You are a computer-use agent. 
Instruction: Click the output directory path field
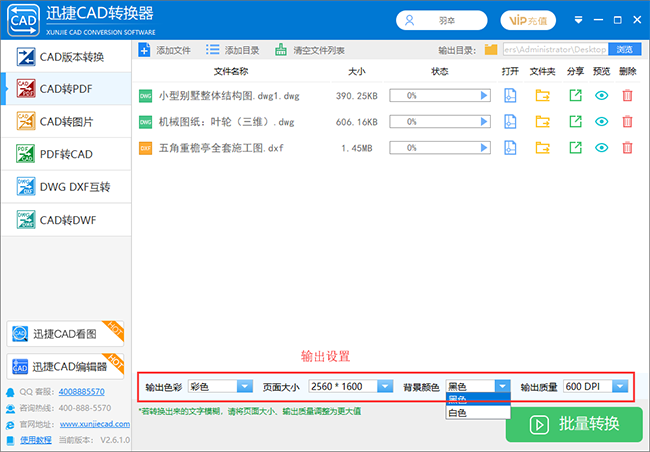point(555,49)
